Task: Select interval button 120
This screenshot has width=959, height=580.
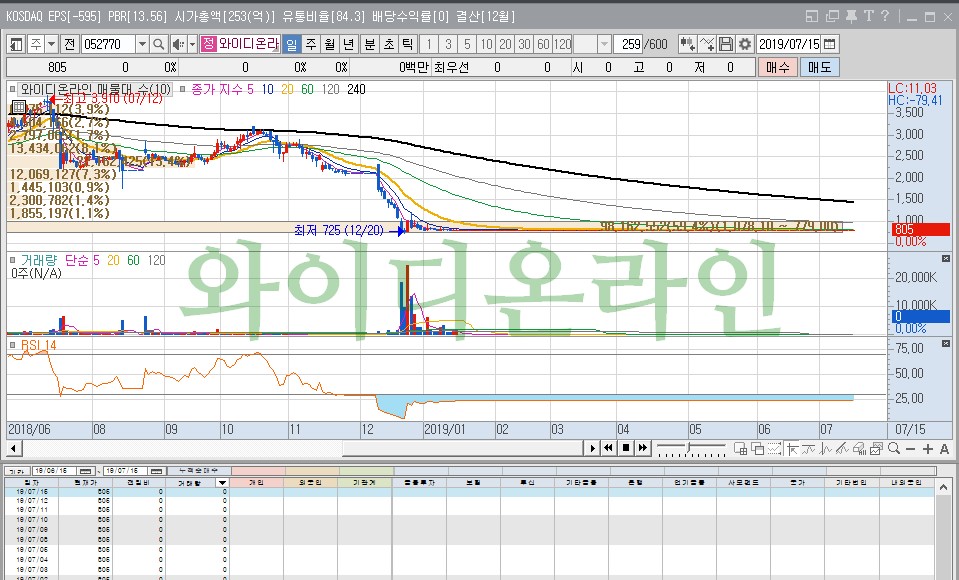Action: click(562, 44)
